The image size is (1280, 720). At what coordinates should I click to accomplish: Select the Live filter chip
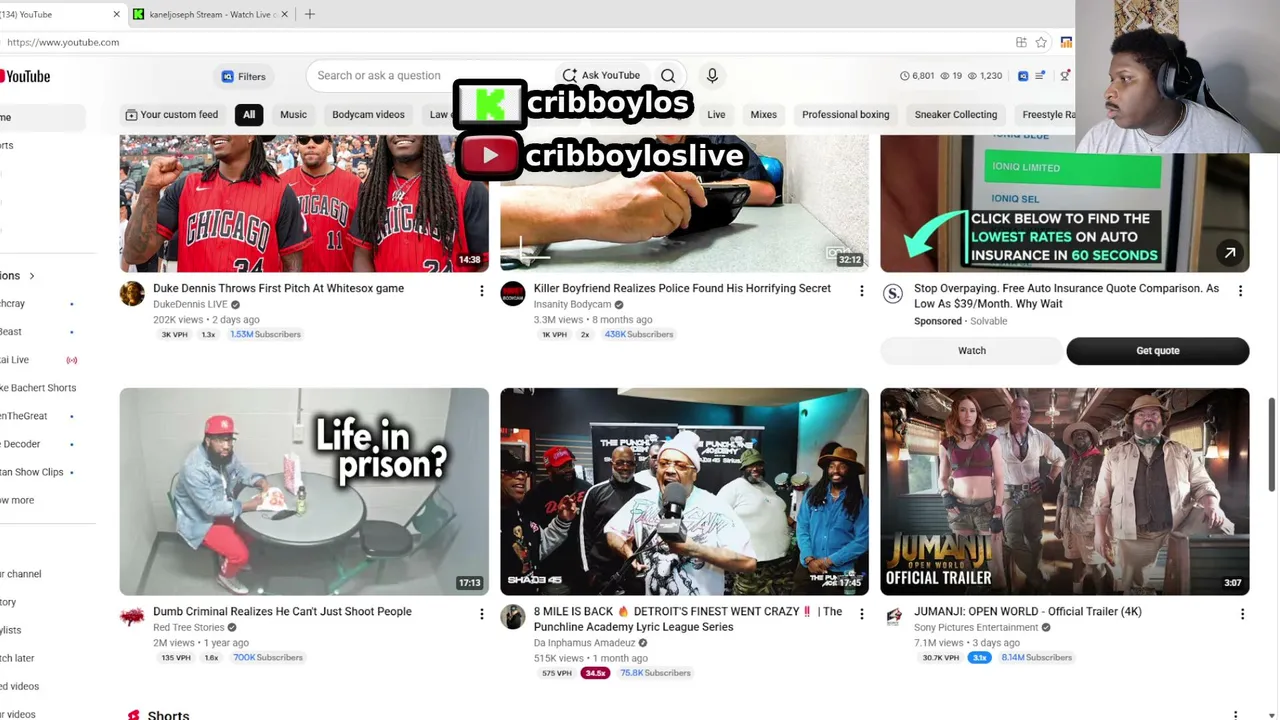click(x=716, y=115)
